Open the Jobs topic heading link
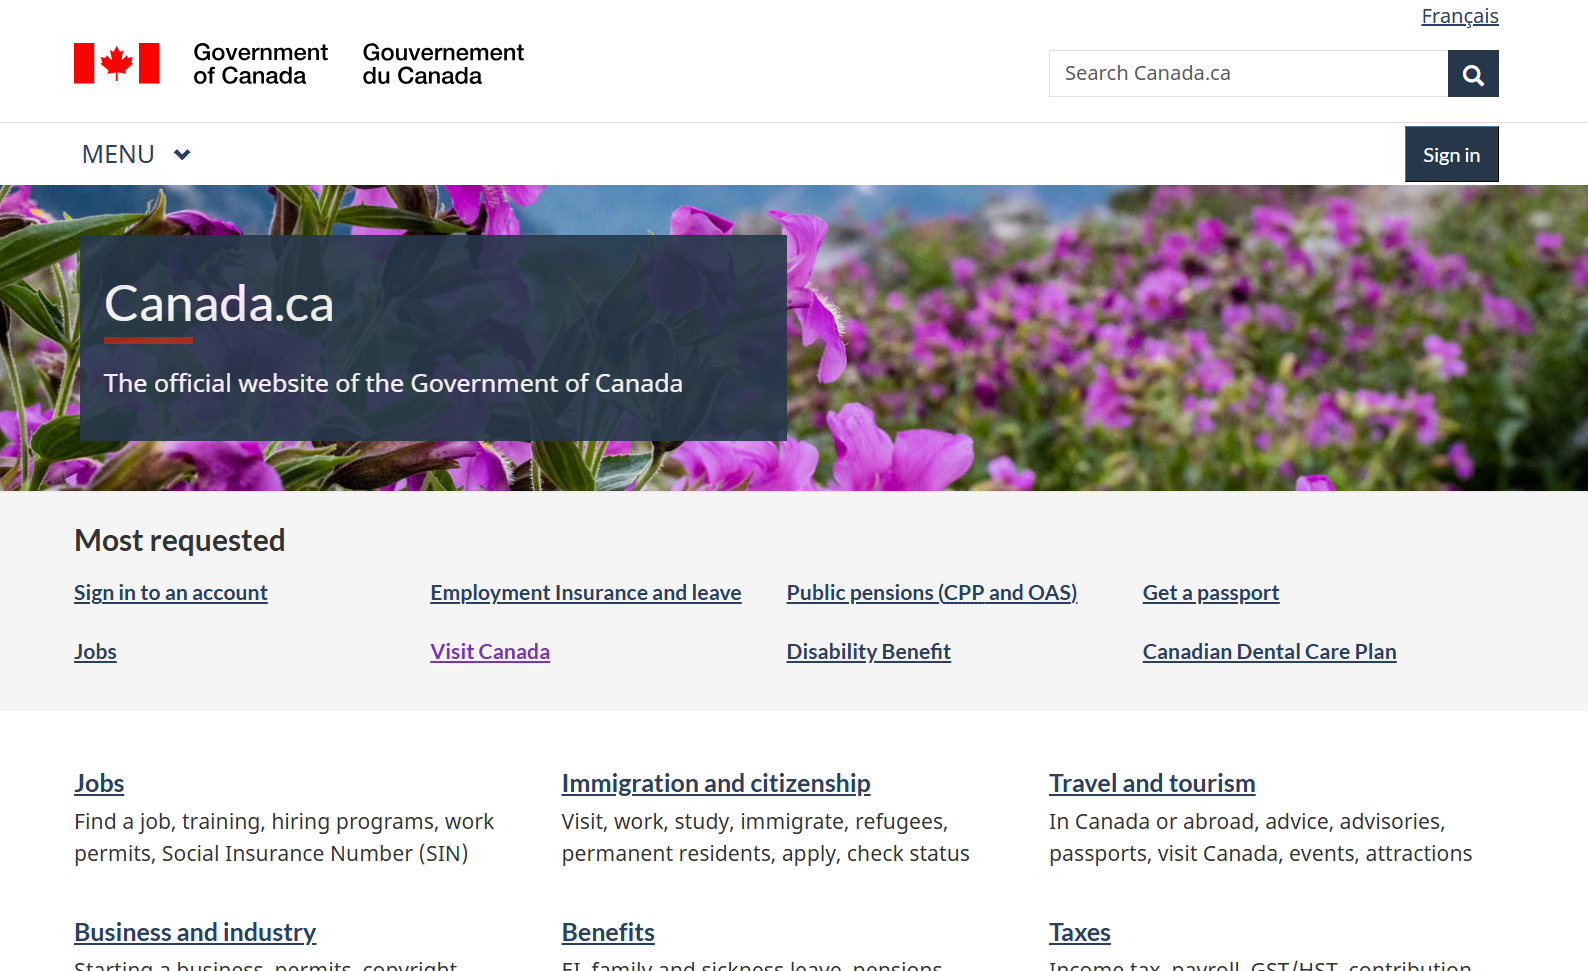The width and height of the screenshot is (1588, 971). tap(99, 783)
